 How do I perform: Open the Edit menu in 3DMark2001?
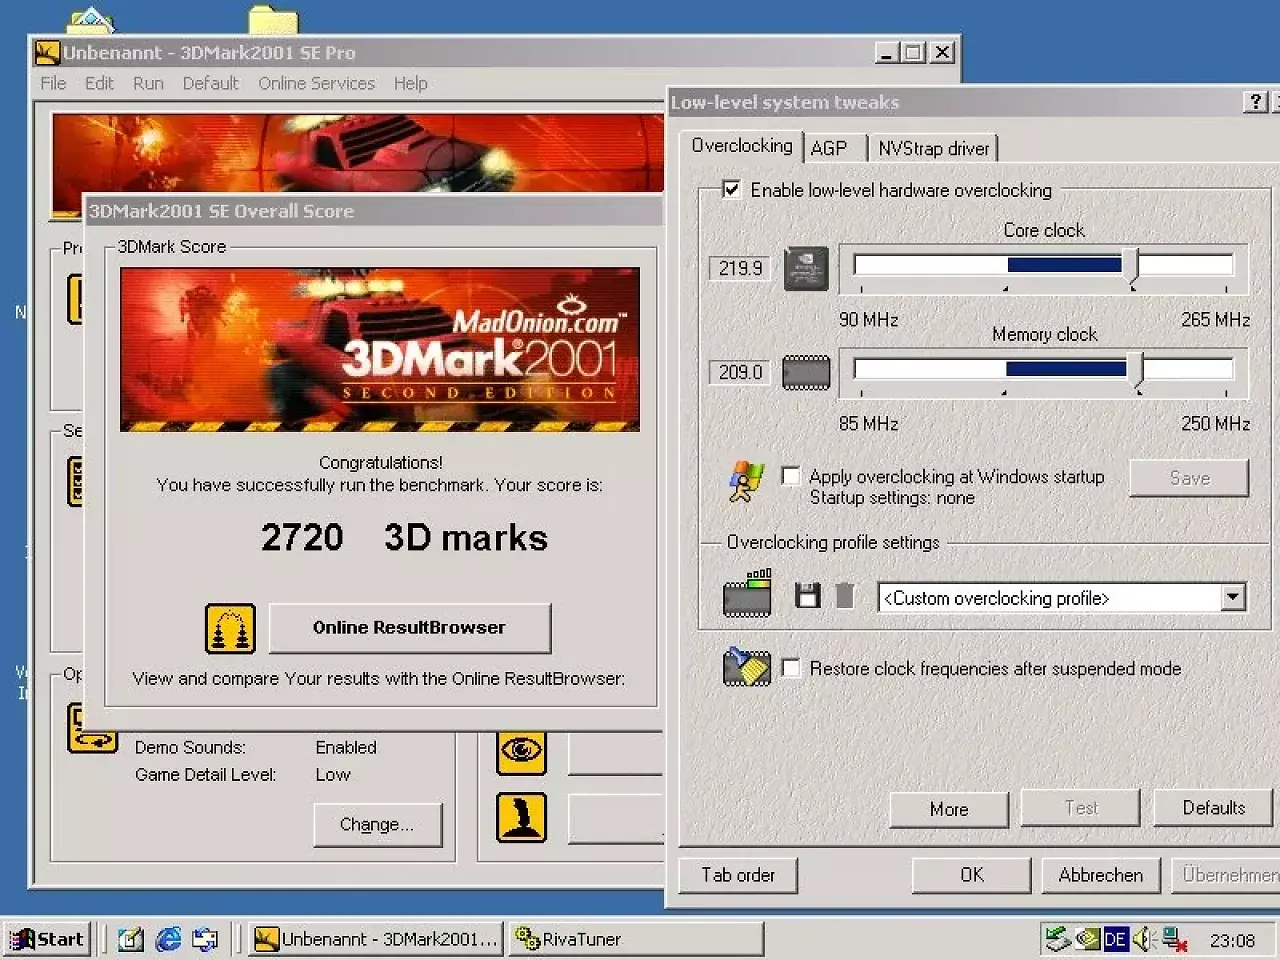(99, 83)
